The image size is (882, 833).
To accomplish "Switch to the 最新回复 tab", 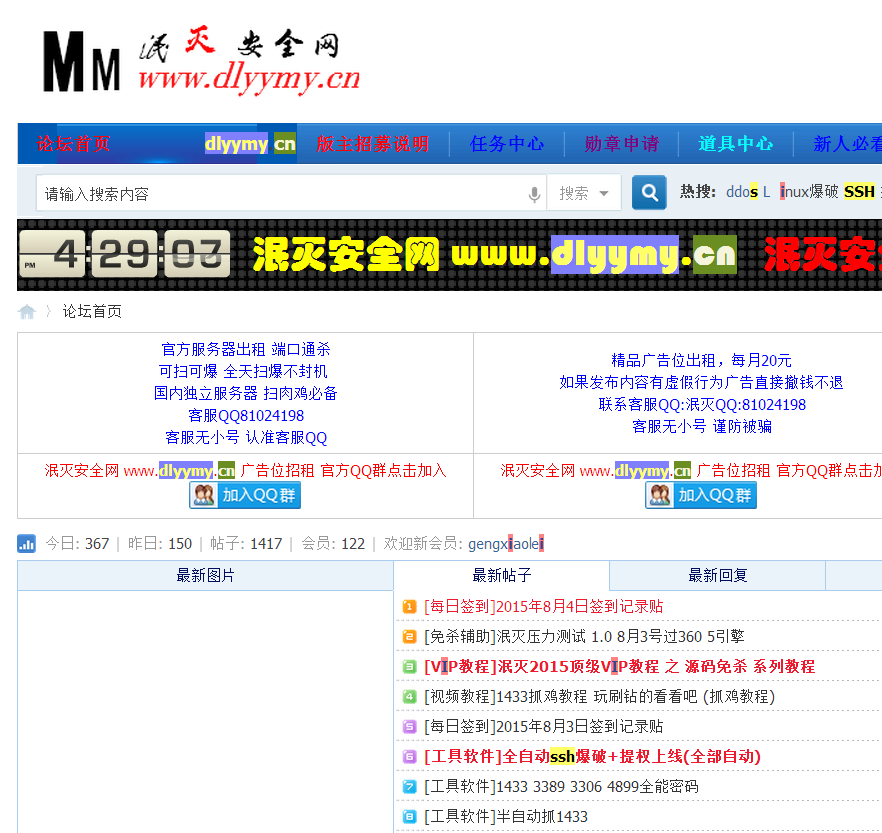I will click(718, 575).
